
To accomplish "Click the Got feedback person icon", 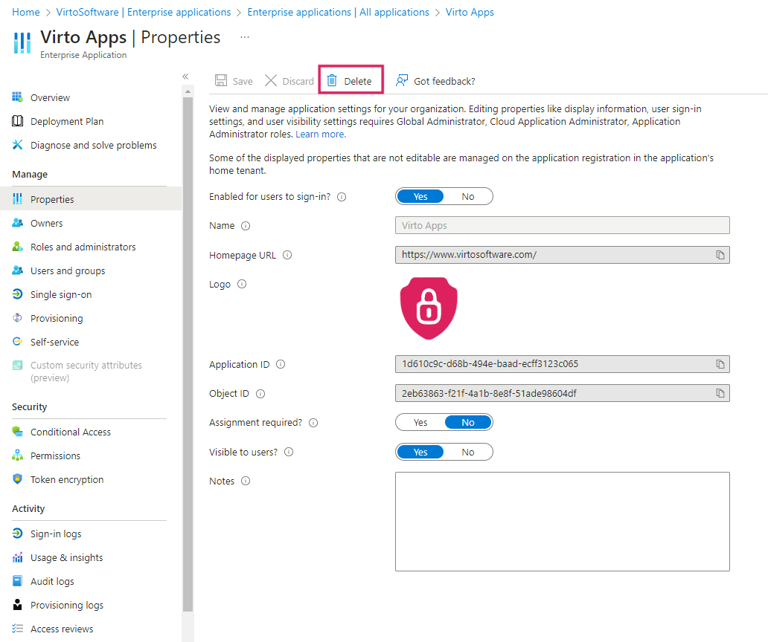I will (x=402, y=80).
